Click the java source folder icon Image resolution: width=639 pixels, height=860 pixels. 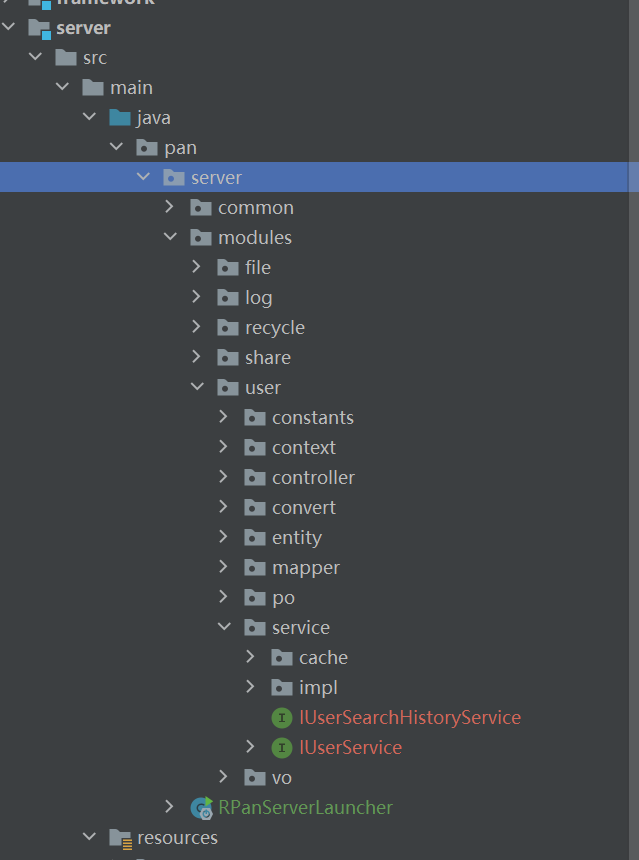[x=120, y=117]
